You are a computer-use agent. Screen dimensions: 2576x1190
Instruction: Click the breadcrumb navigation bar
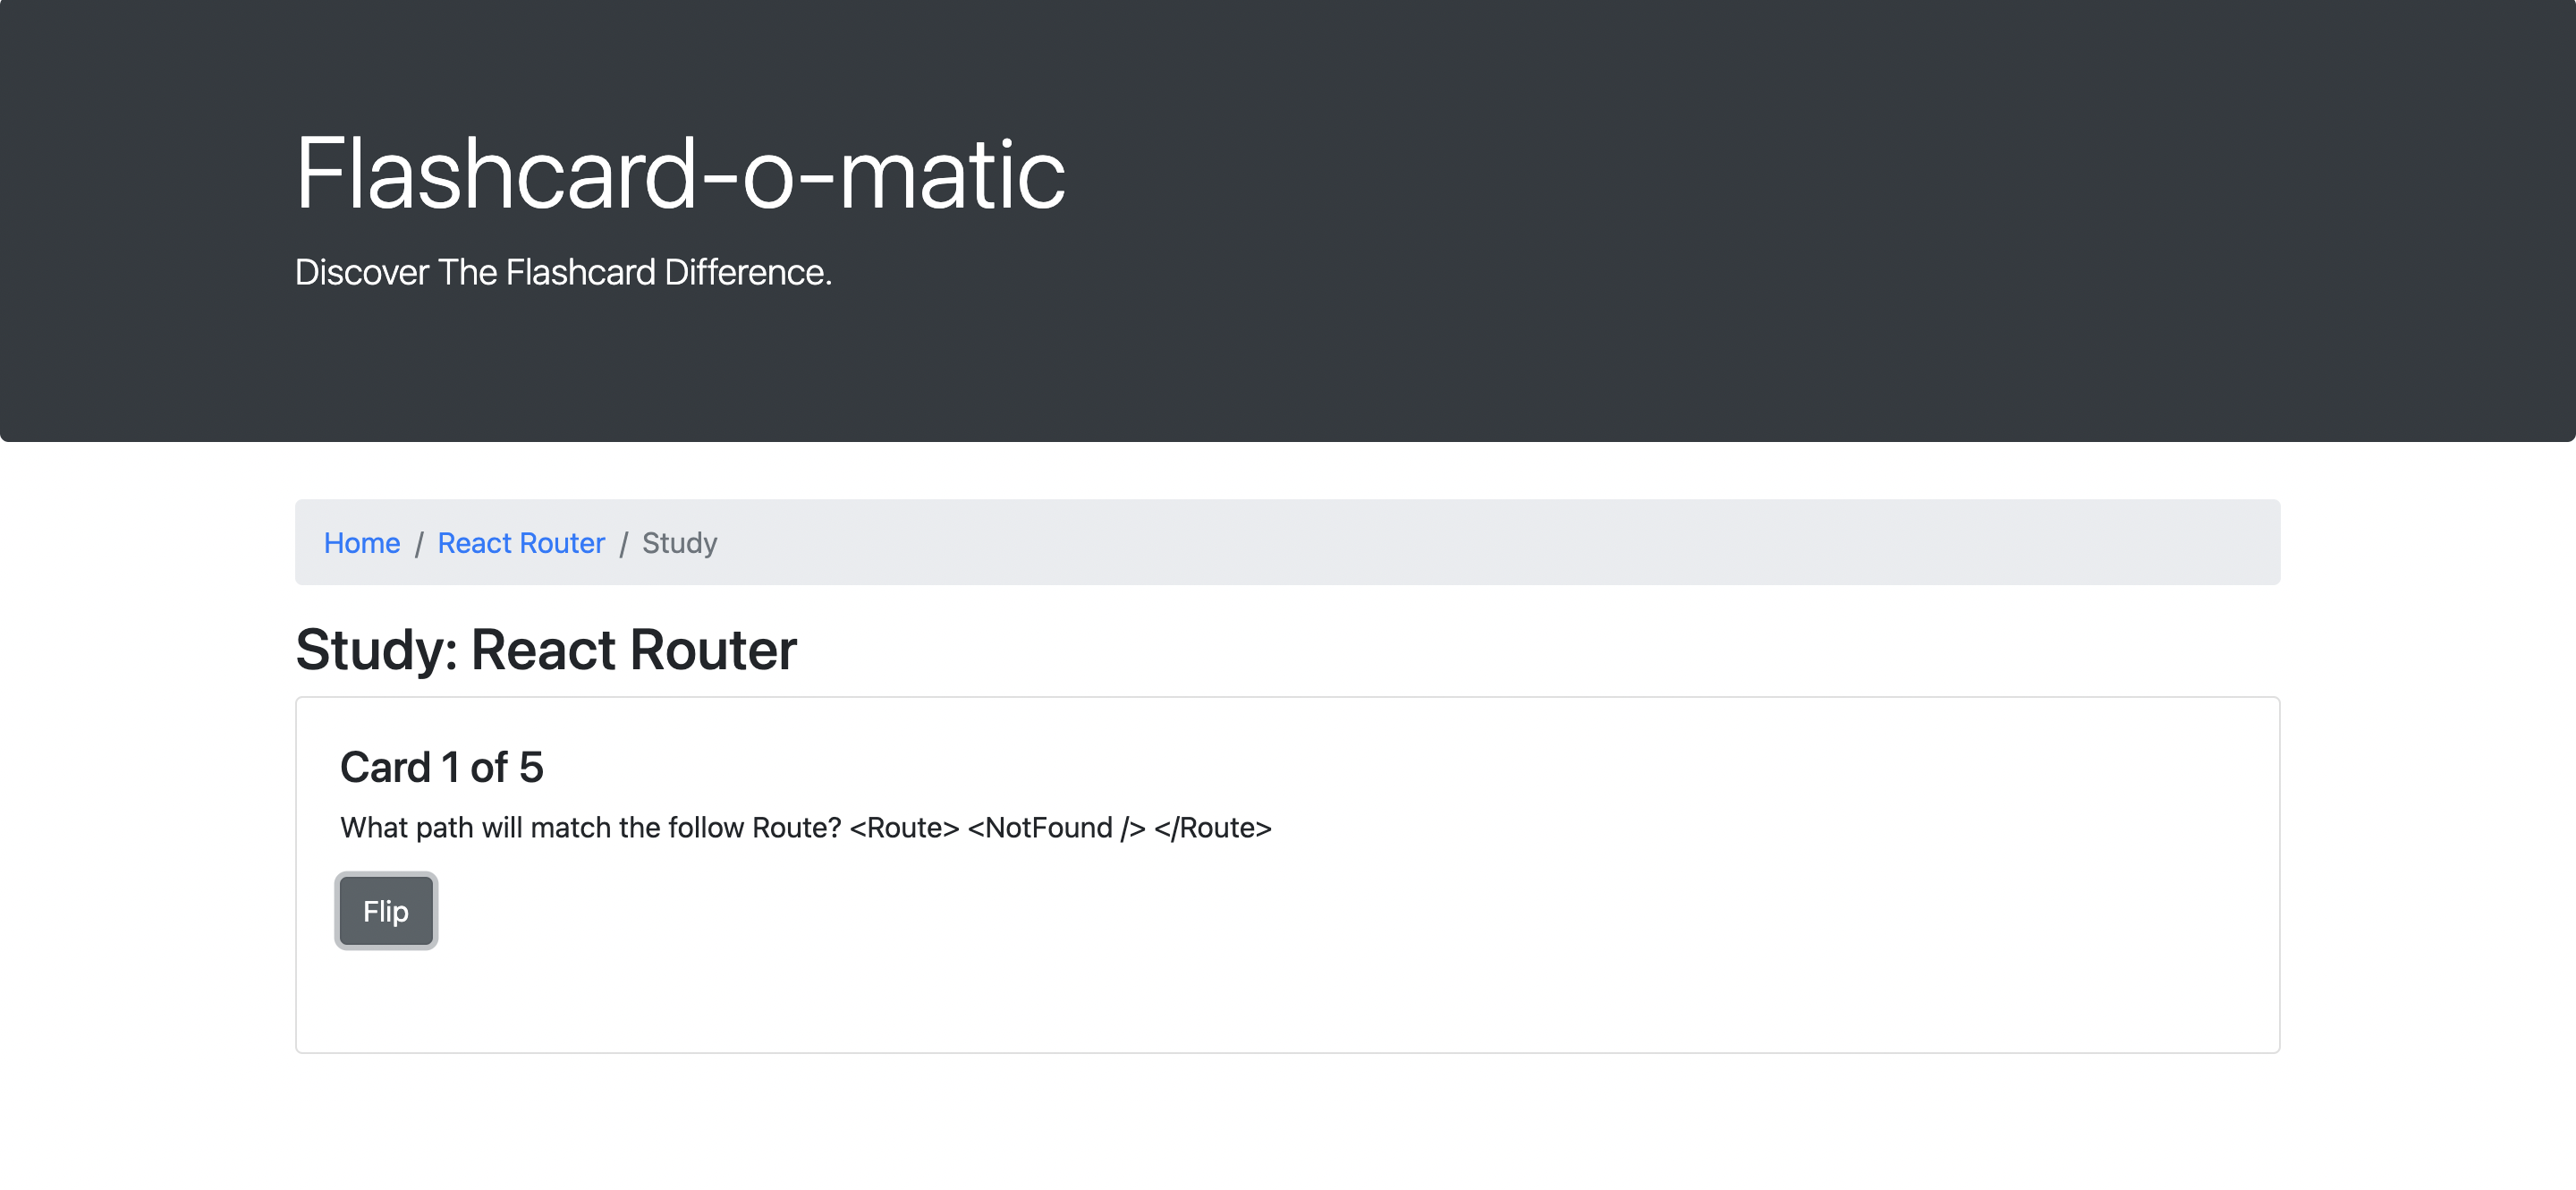tap(1288, 542)
